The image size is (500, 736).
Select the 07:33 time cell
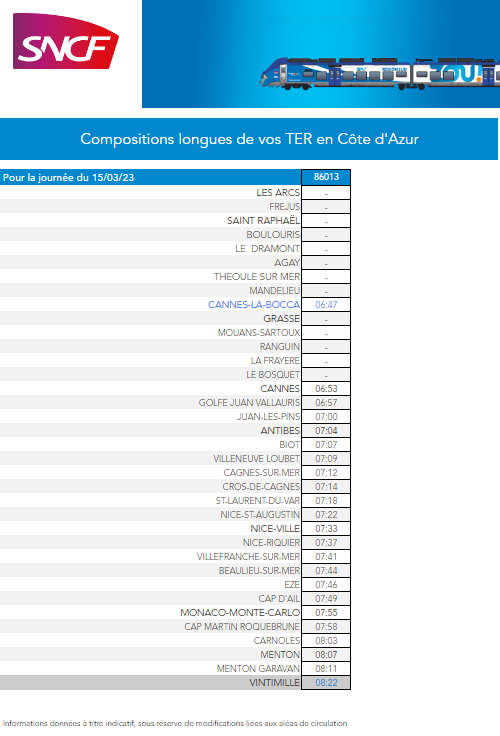pos(326,529)
